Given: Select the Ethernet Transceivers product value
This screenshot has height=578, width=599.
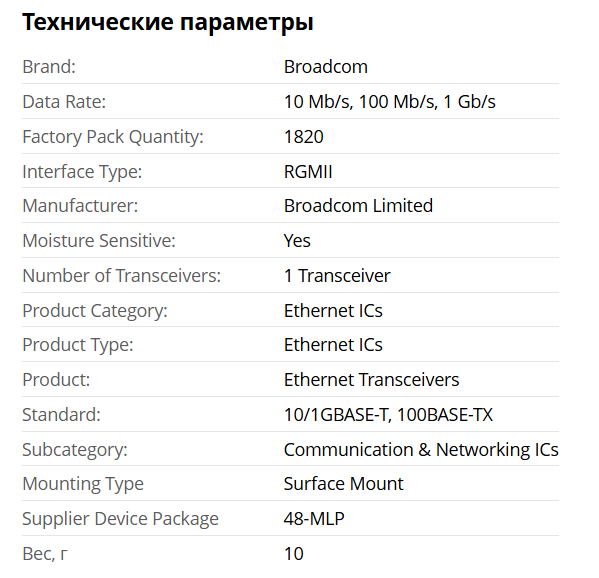Looking at the screenshot, I should click(x=371, y=380).
